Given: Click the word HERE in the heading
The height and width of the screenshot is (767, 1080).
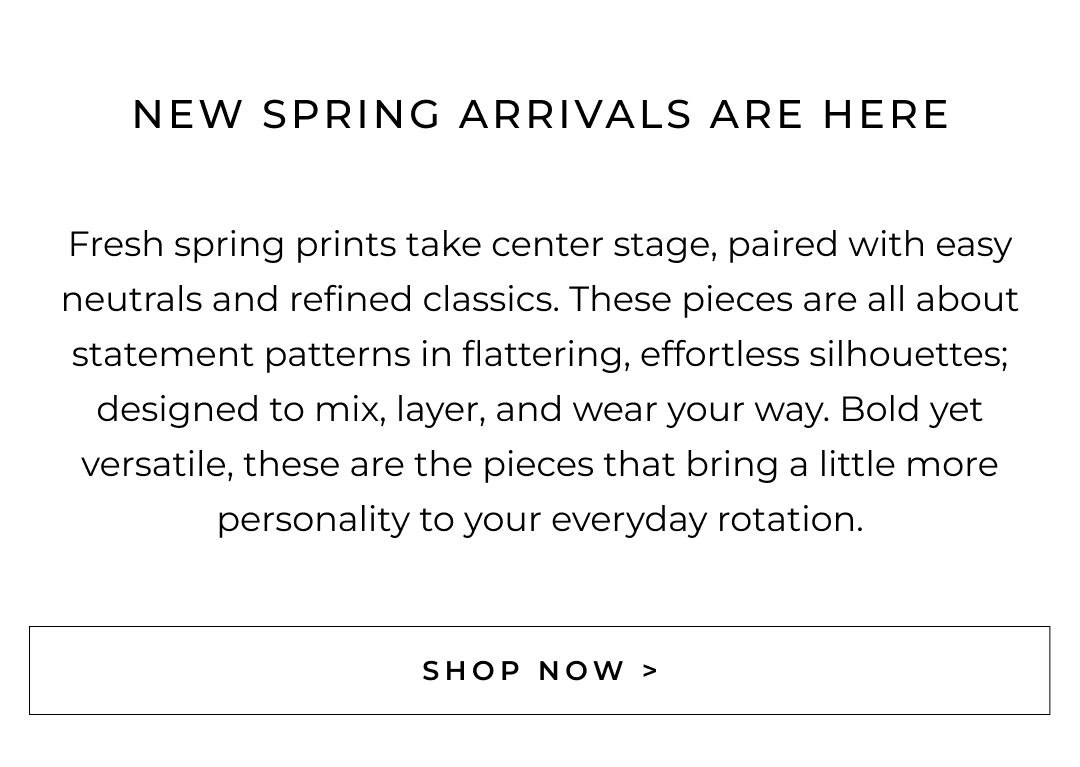Looking at the screenshot, I should click(885, 115).
